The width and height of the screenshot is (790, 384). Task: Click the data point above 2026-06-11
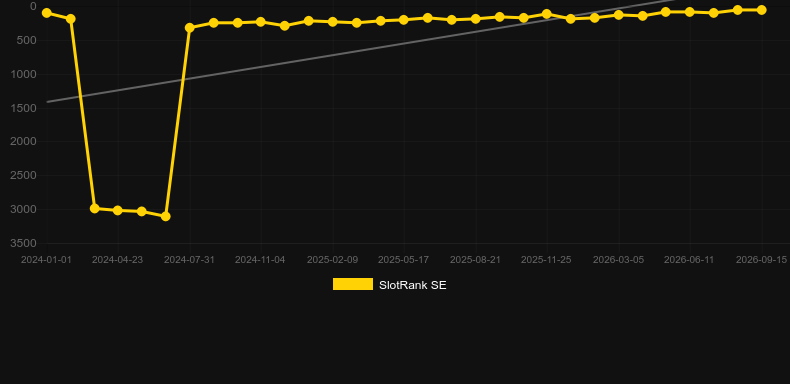[690, 12]
